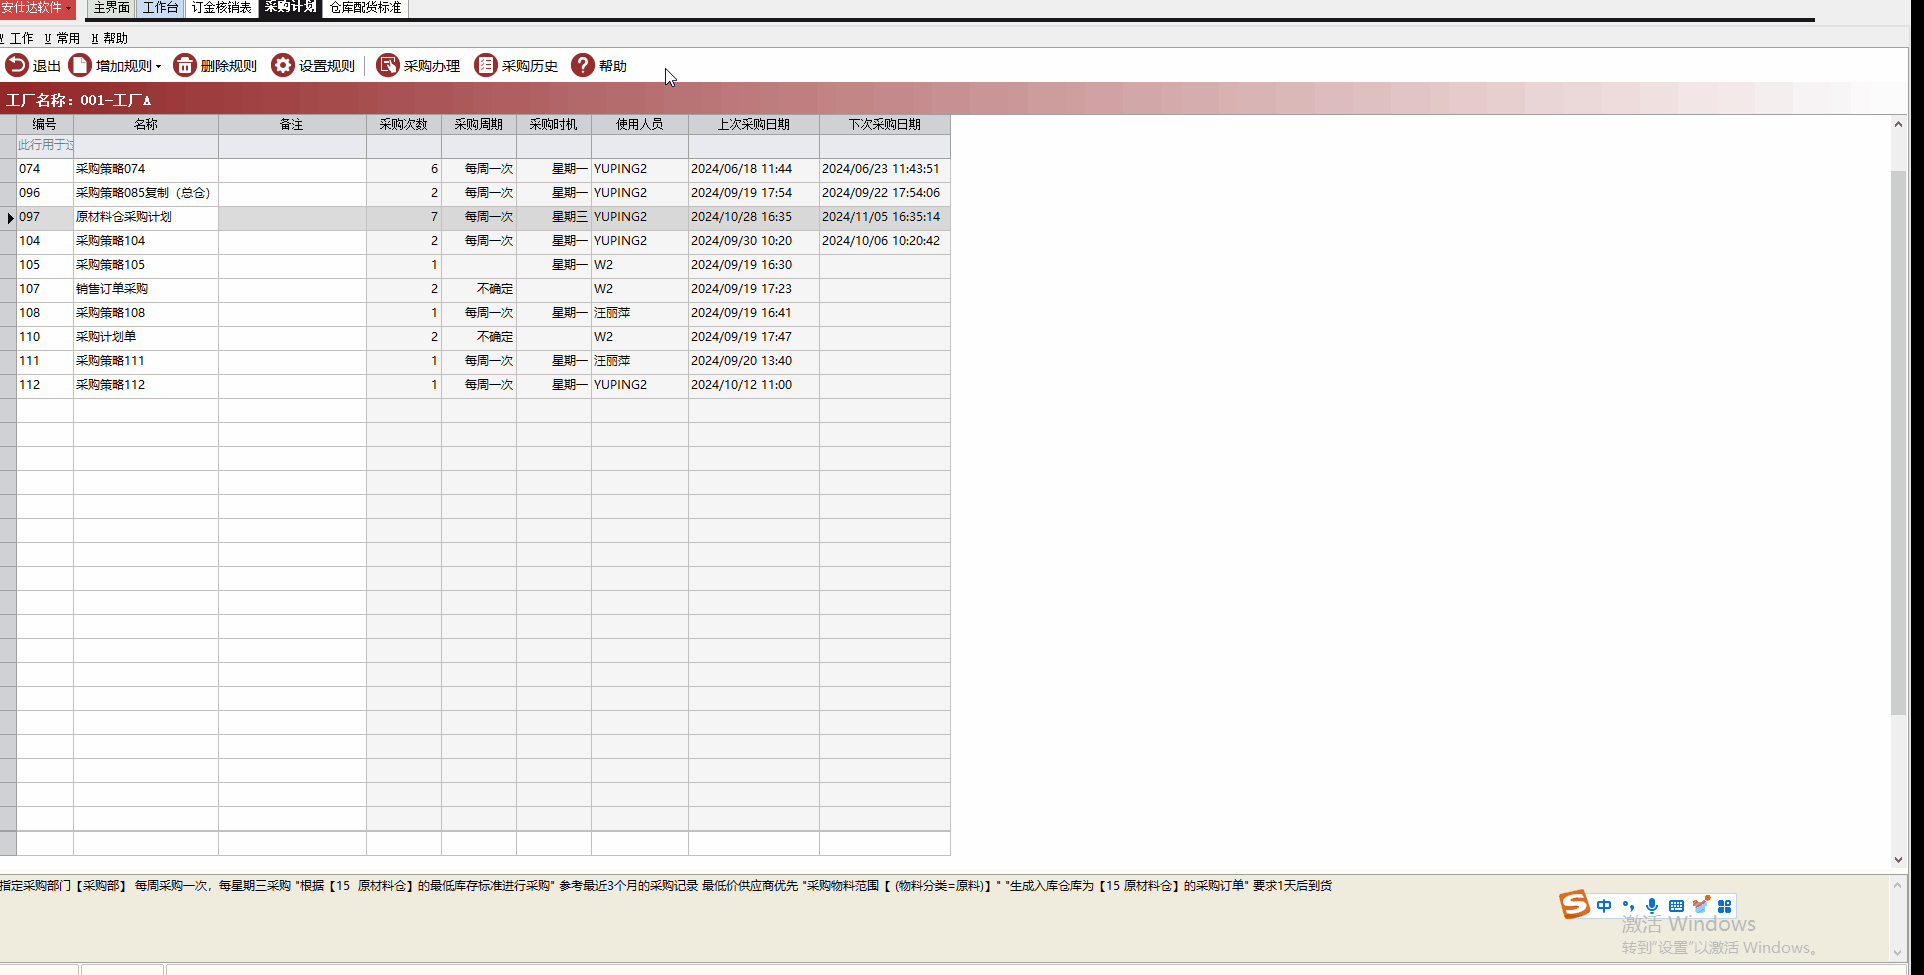Click the 编号 cell 096
The image size is (1924, 975).
45,193
